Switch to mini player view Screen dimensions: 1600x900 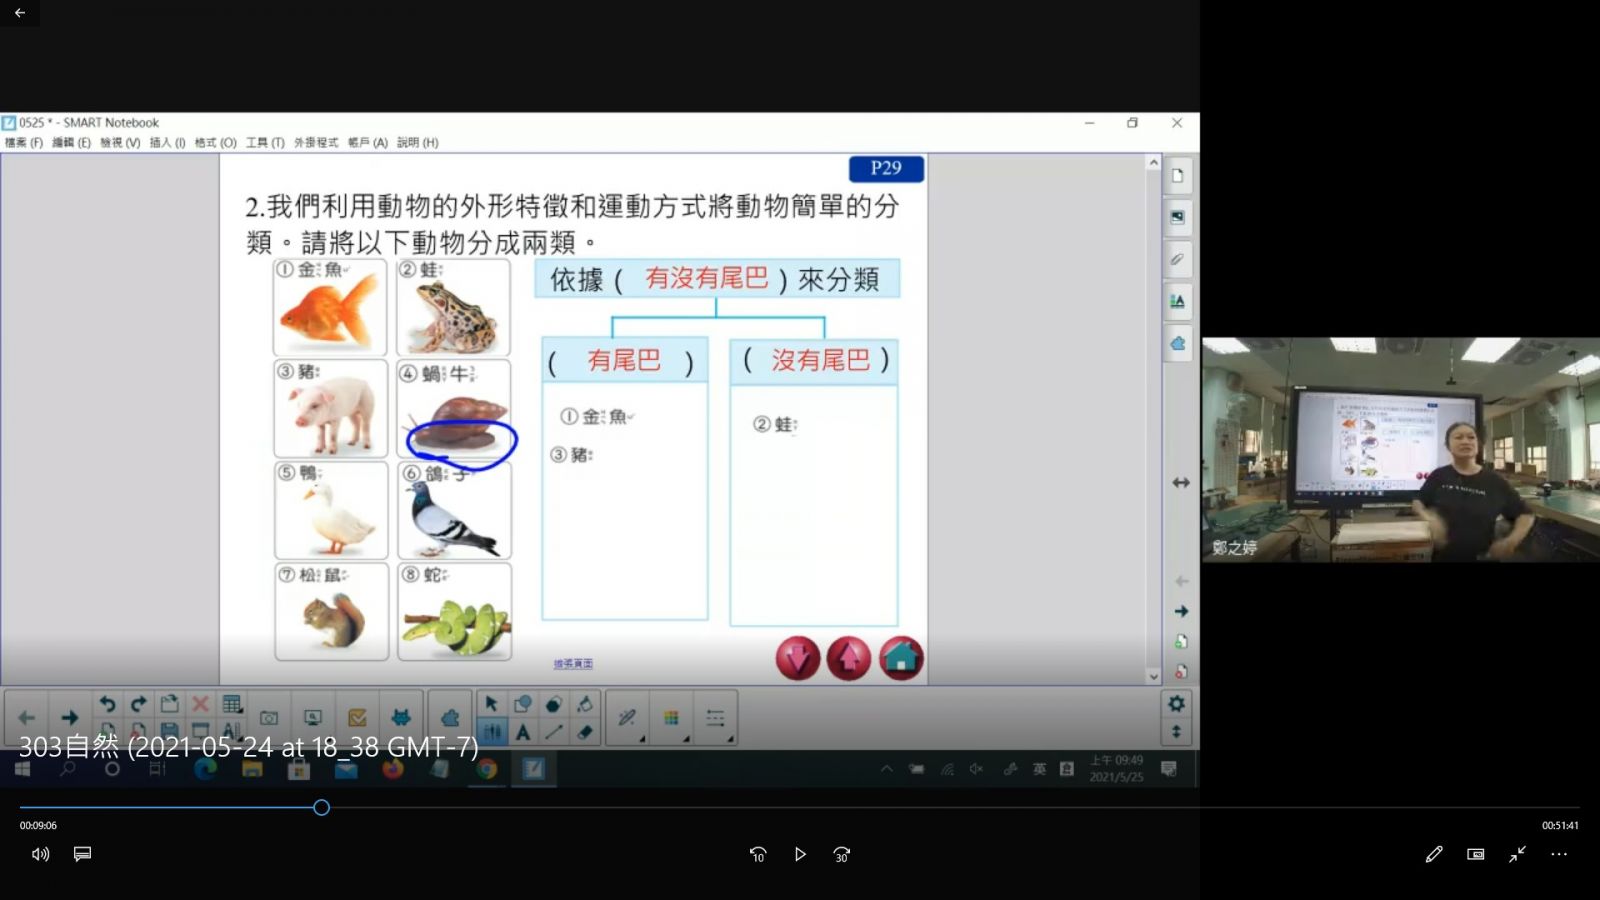tap(1476, 854)
